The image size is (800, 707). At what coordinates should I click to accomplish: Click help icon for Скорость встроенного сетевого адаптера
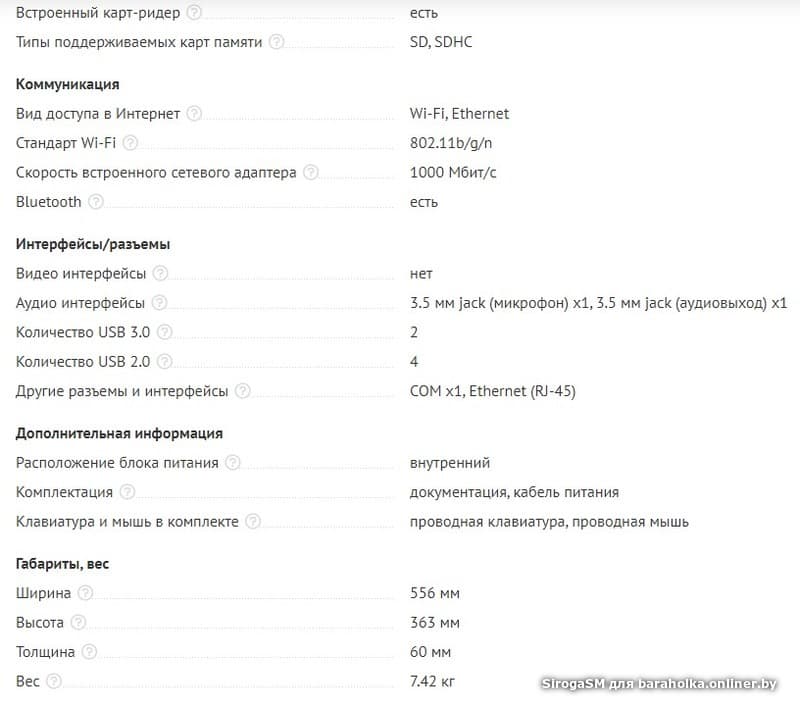310,172
